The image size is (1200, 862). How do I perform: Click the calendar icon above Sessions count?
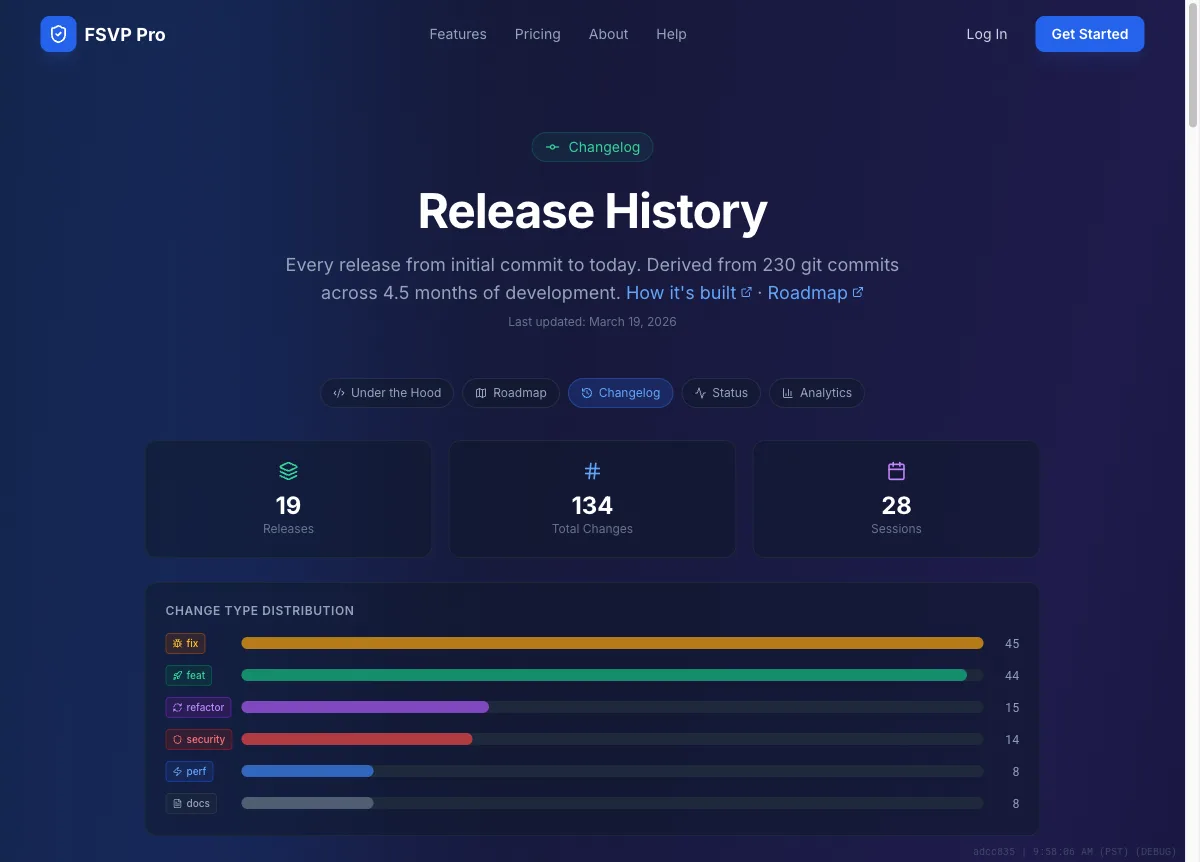pyautogui.click(x=895, y=469)
